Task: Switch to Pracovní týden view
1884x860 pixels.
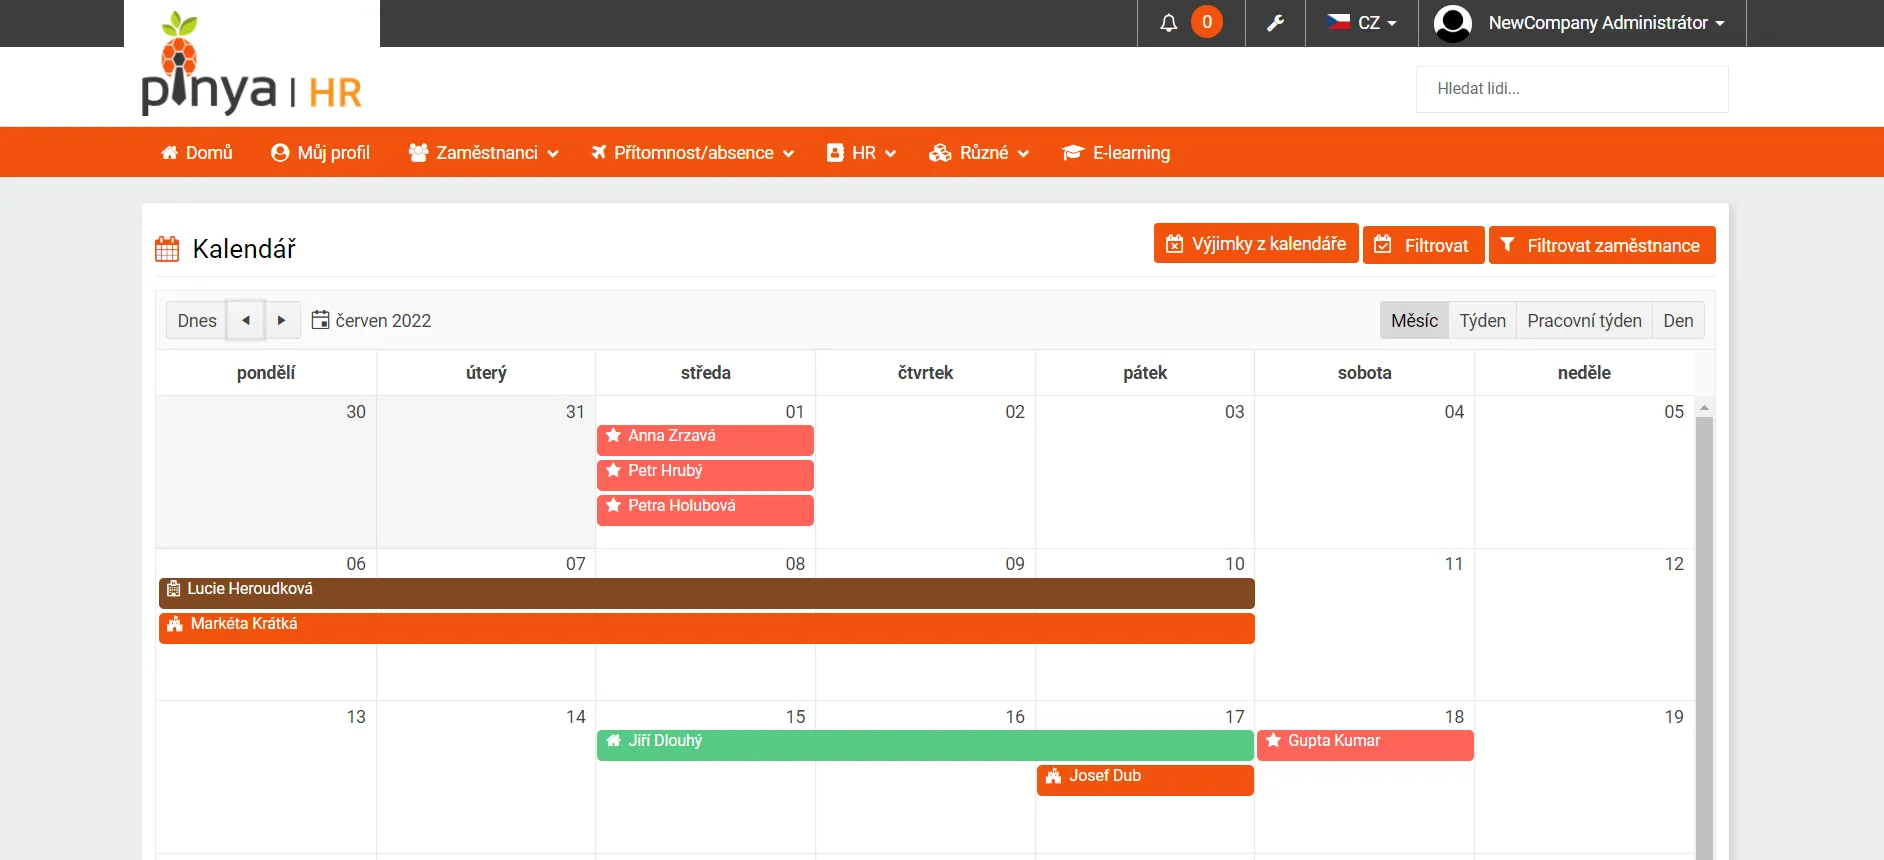Action: click(1584, 320)
